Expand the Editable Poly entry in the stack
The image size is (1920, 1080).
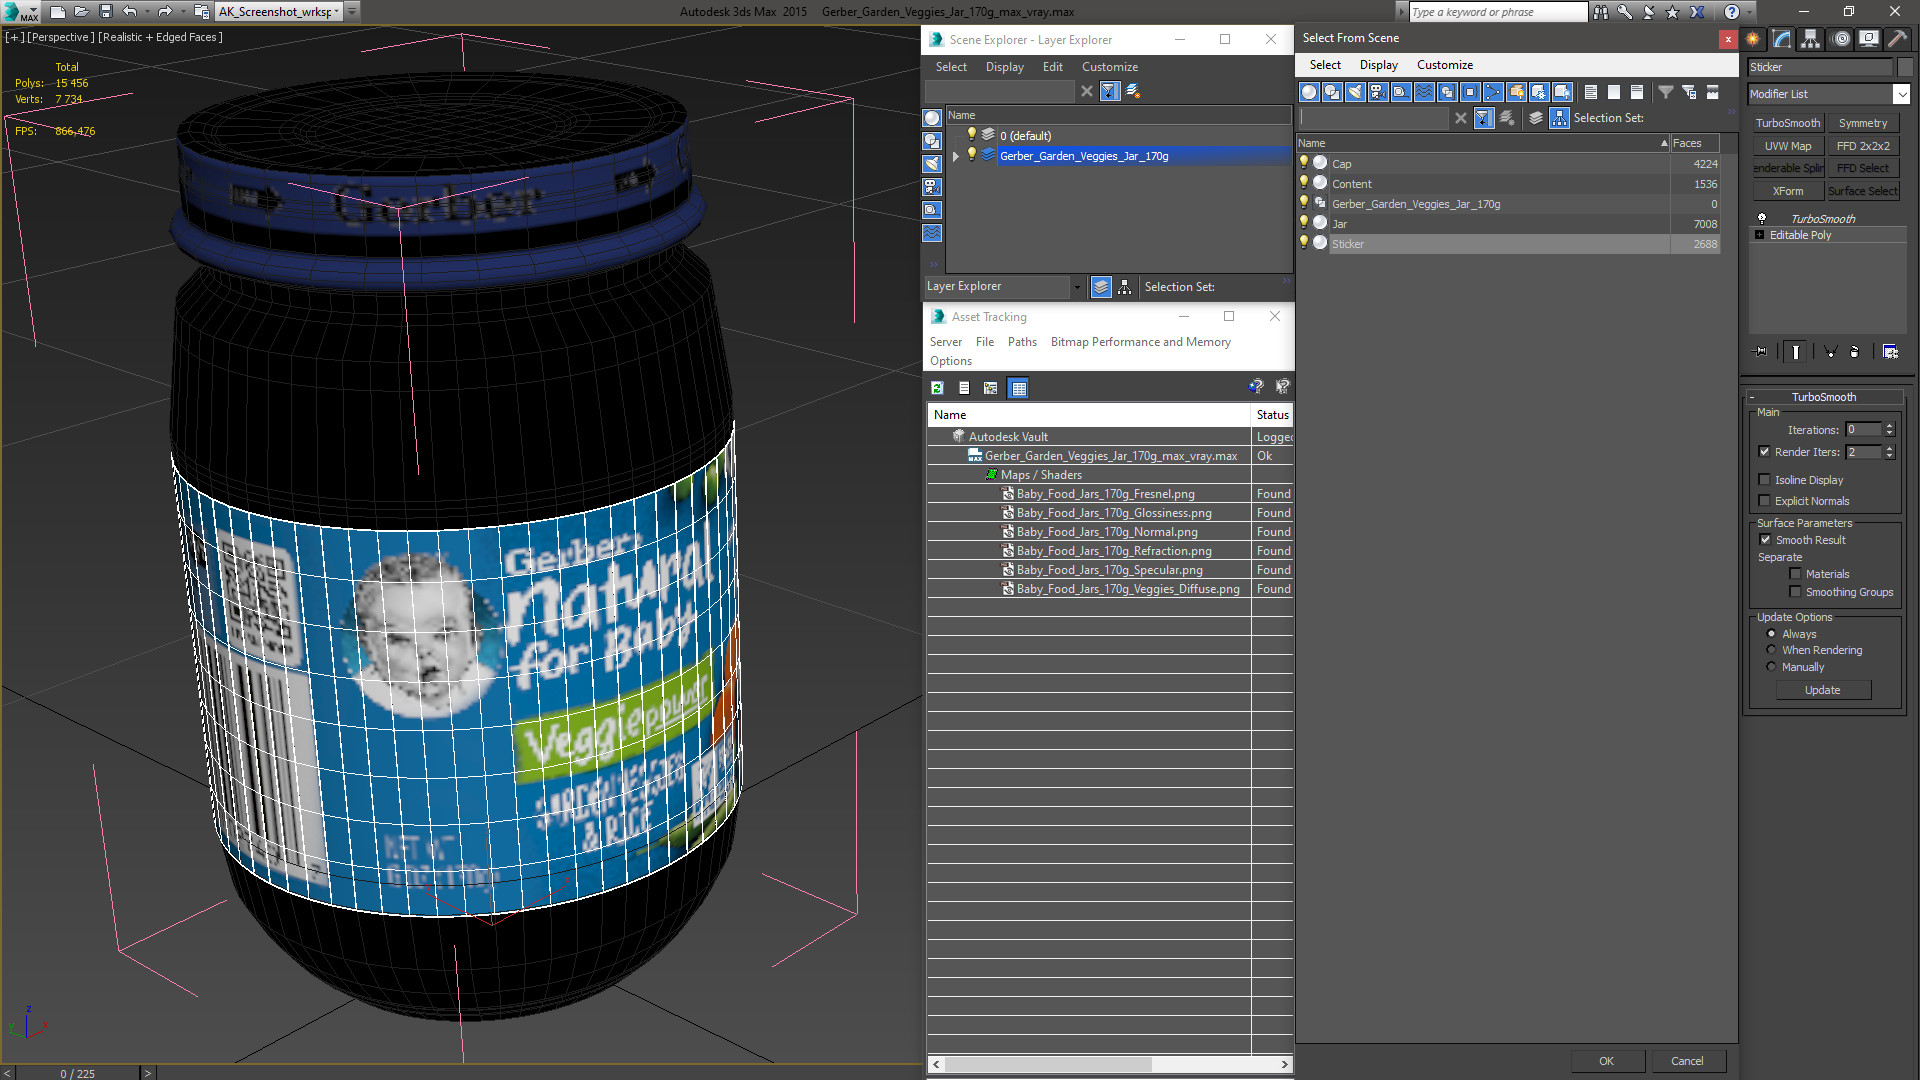click(x=1760, y=235)
